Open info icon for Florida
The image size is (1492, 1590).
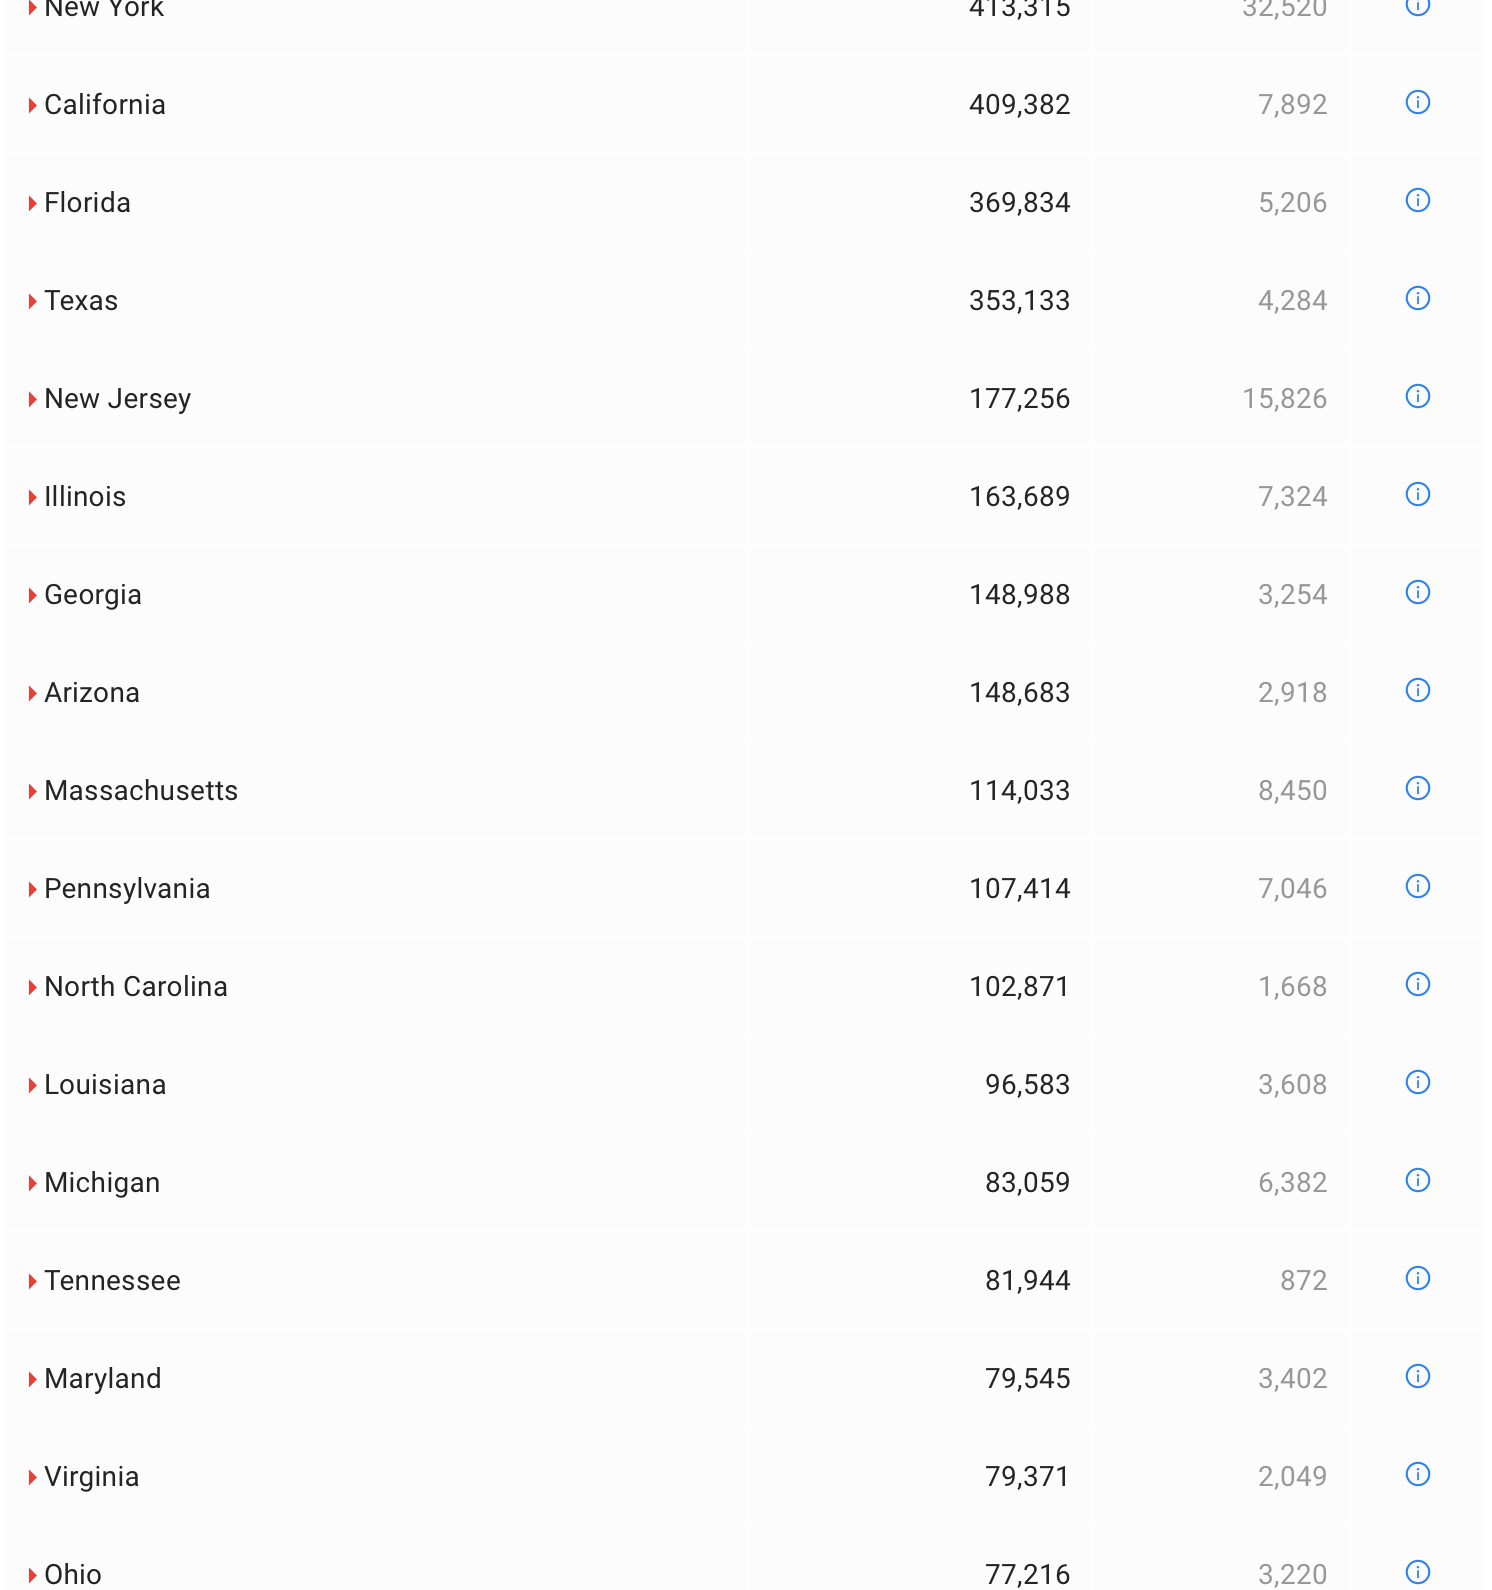pyautogui.click(x=1417, y=201)
